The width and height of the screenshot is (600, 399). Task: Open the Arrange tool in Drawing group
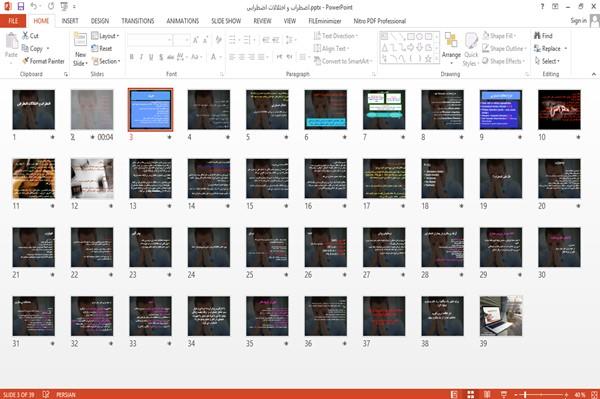click(451, 48)
